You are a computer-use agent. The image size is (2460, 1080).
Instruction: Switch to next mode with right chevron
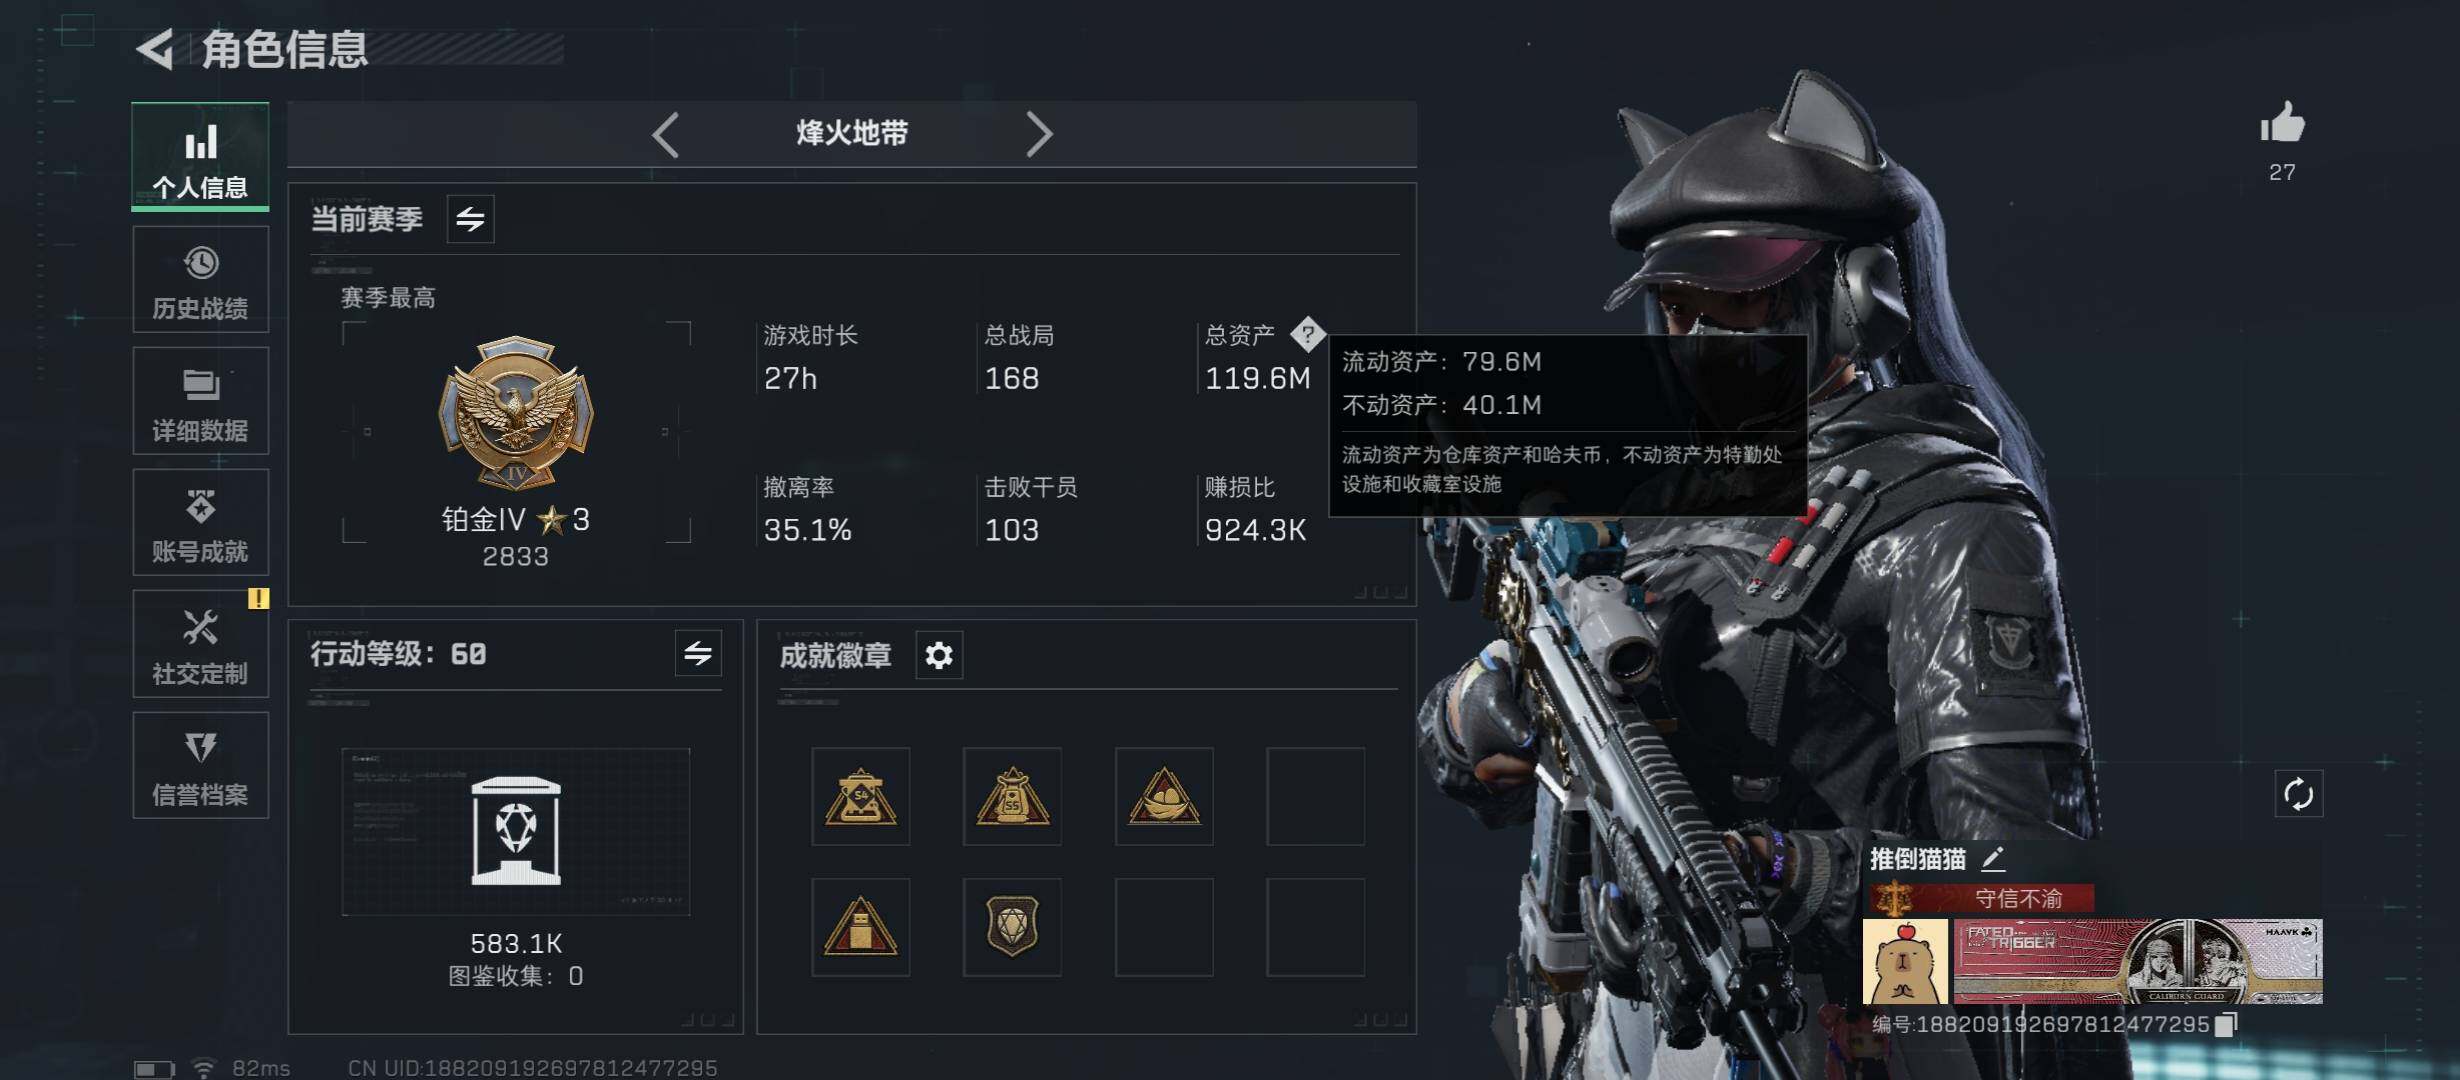pos(1039,134)
